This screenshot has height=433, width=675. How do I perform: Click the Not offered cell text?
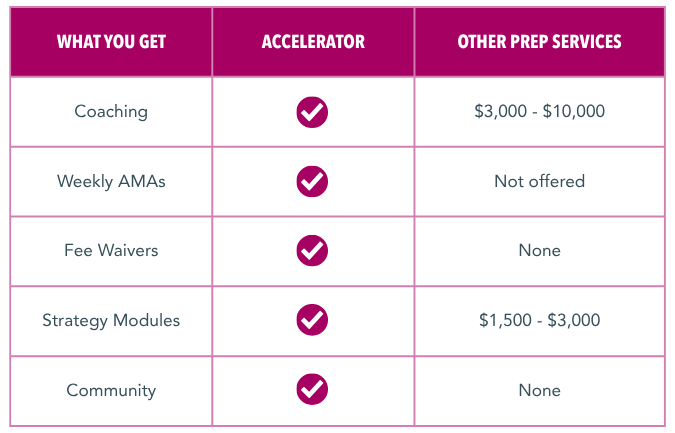pos(539,181)
